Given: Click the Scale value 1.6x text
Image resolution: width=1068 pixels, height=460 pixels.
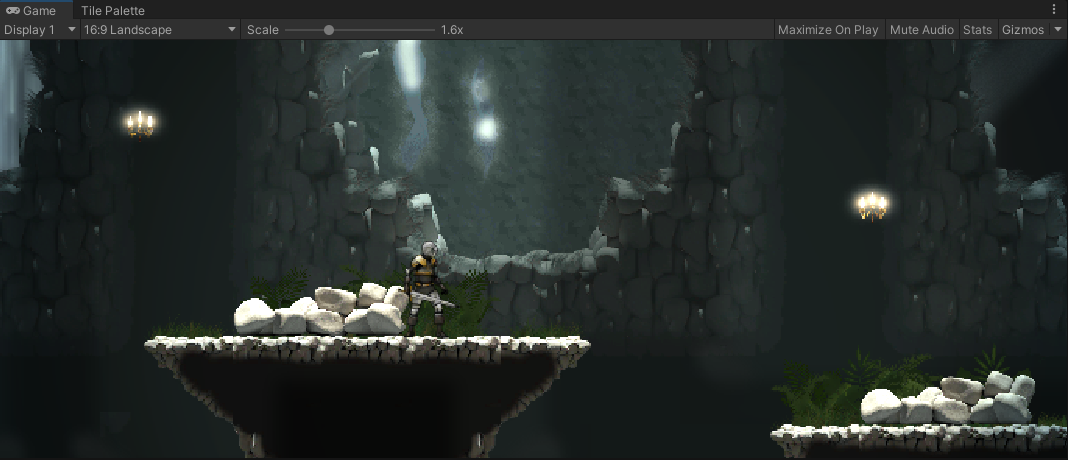Looking at the screenshot, I should (452, 30).
